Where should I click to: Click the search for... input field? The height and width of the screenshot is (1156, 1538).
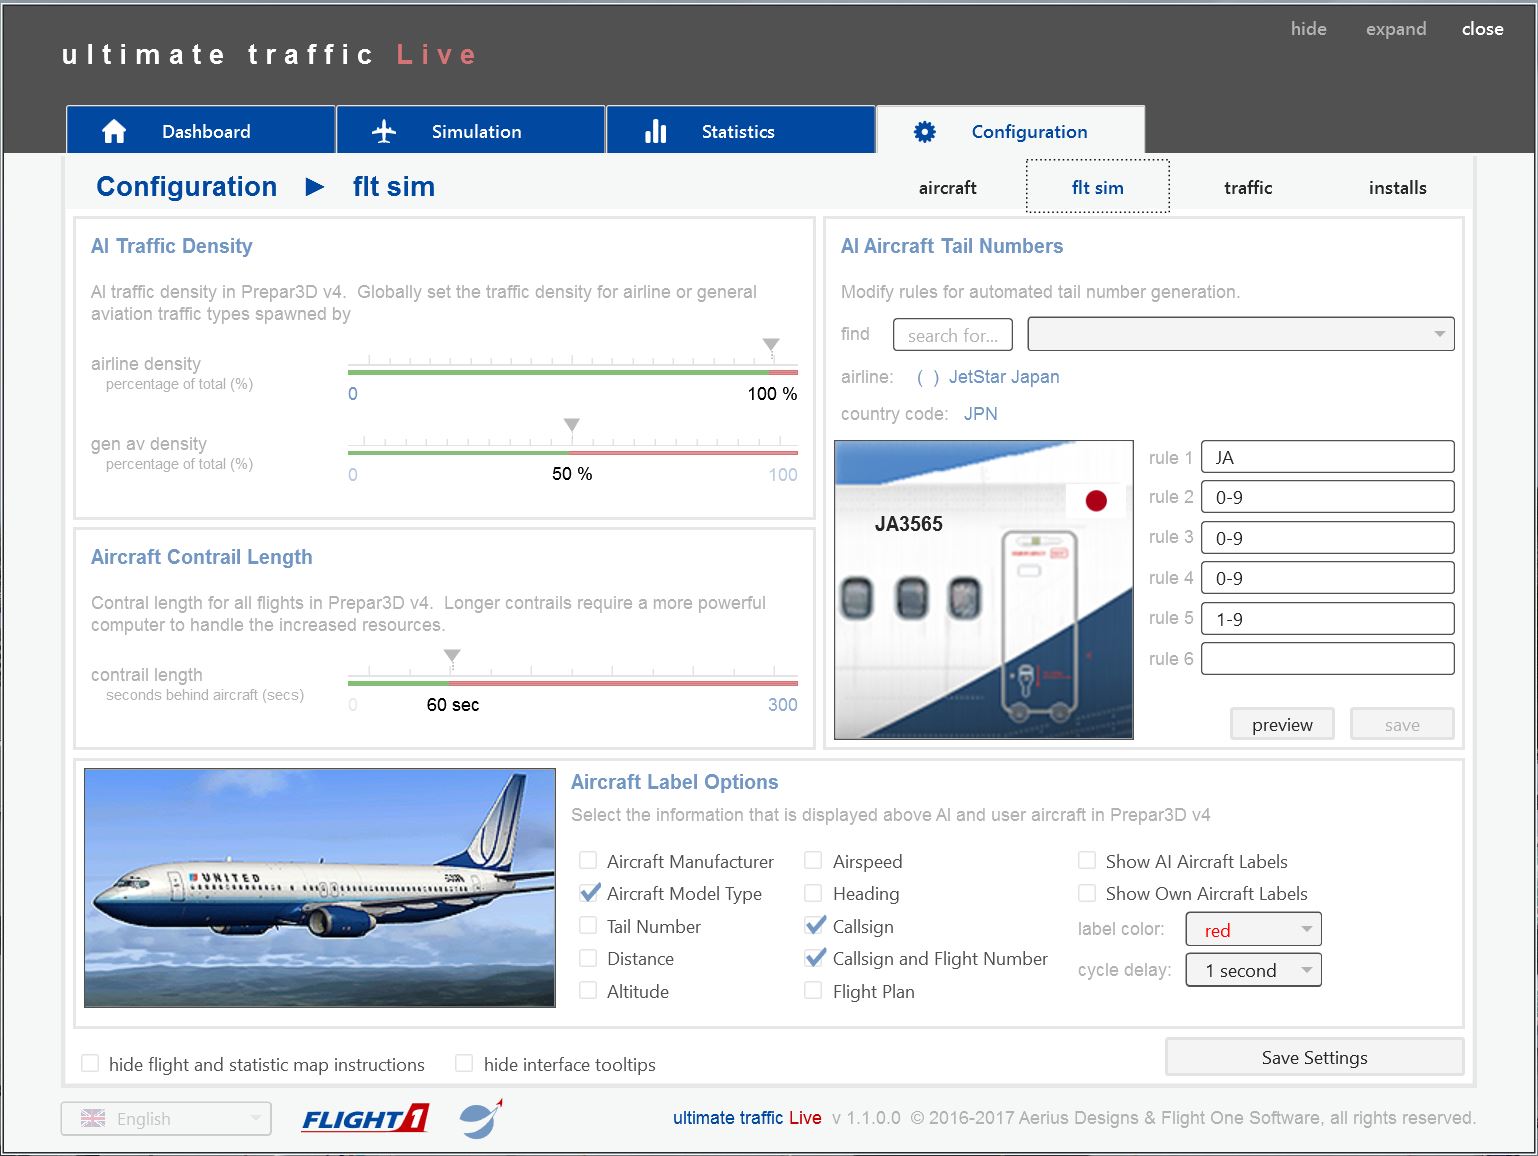tap(951, 334)
